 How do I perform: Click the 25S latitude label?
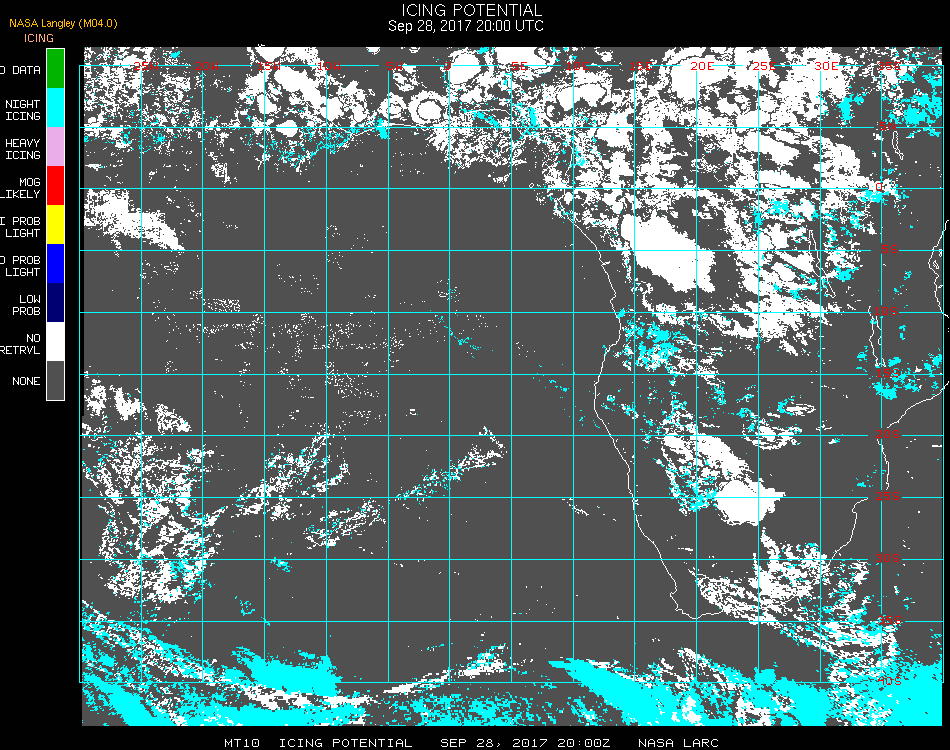click(x=888, y=497)
